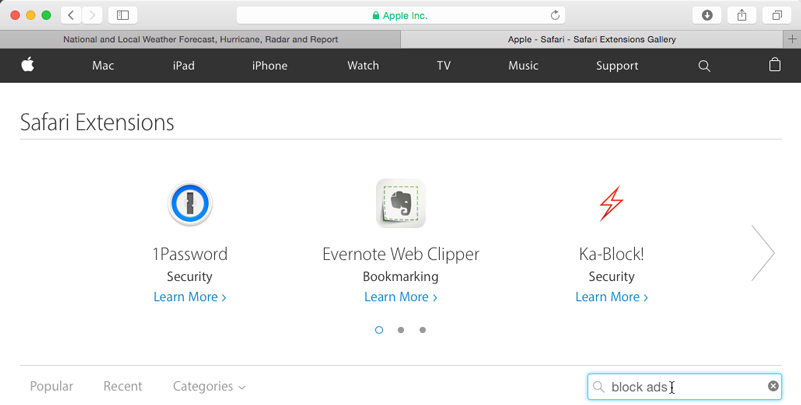Show Safari downloads list
Viewport: 801px width, 405px height.
point(707,15)
